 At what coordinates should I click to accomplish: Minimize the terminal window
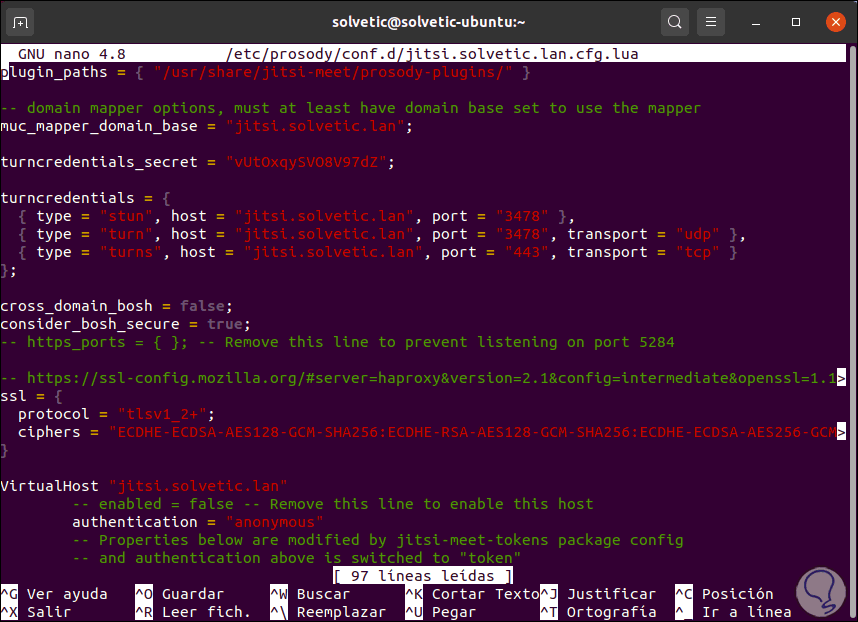(756, 22)
